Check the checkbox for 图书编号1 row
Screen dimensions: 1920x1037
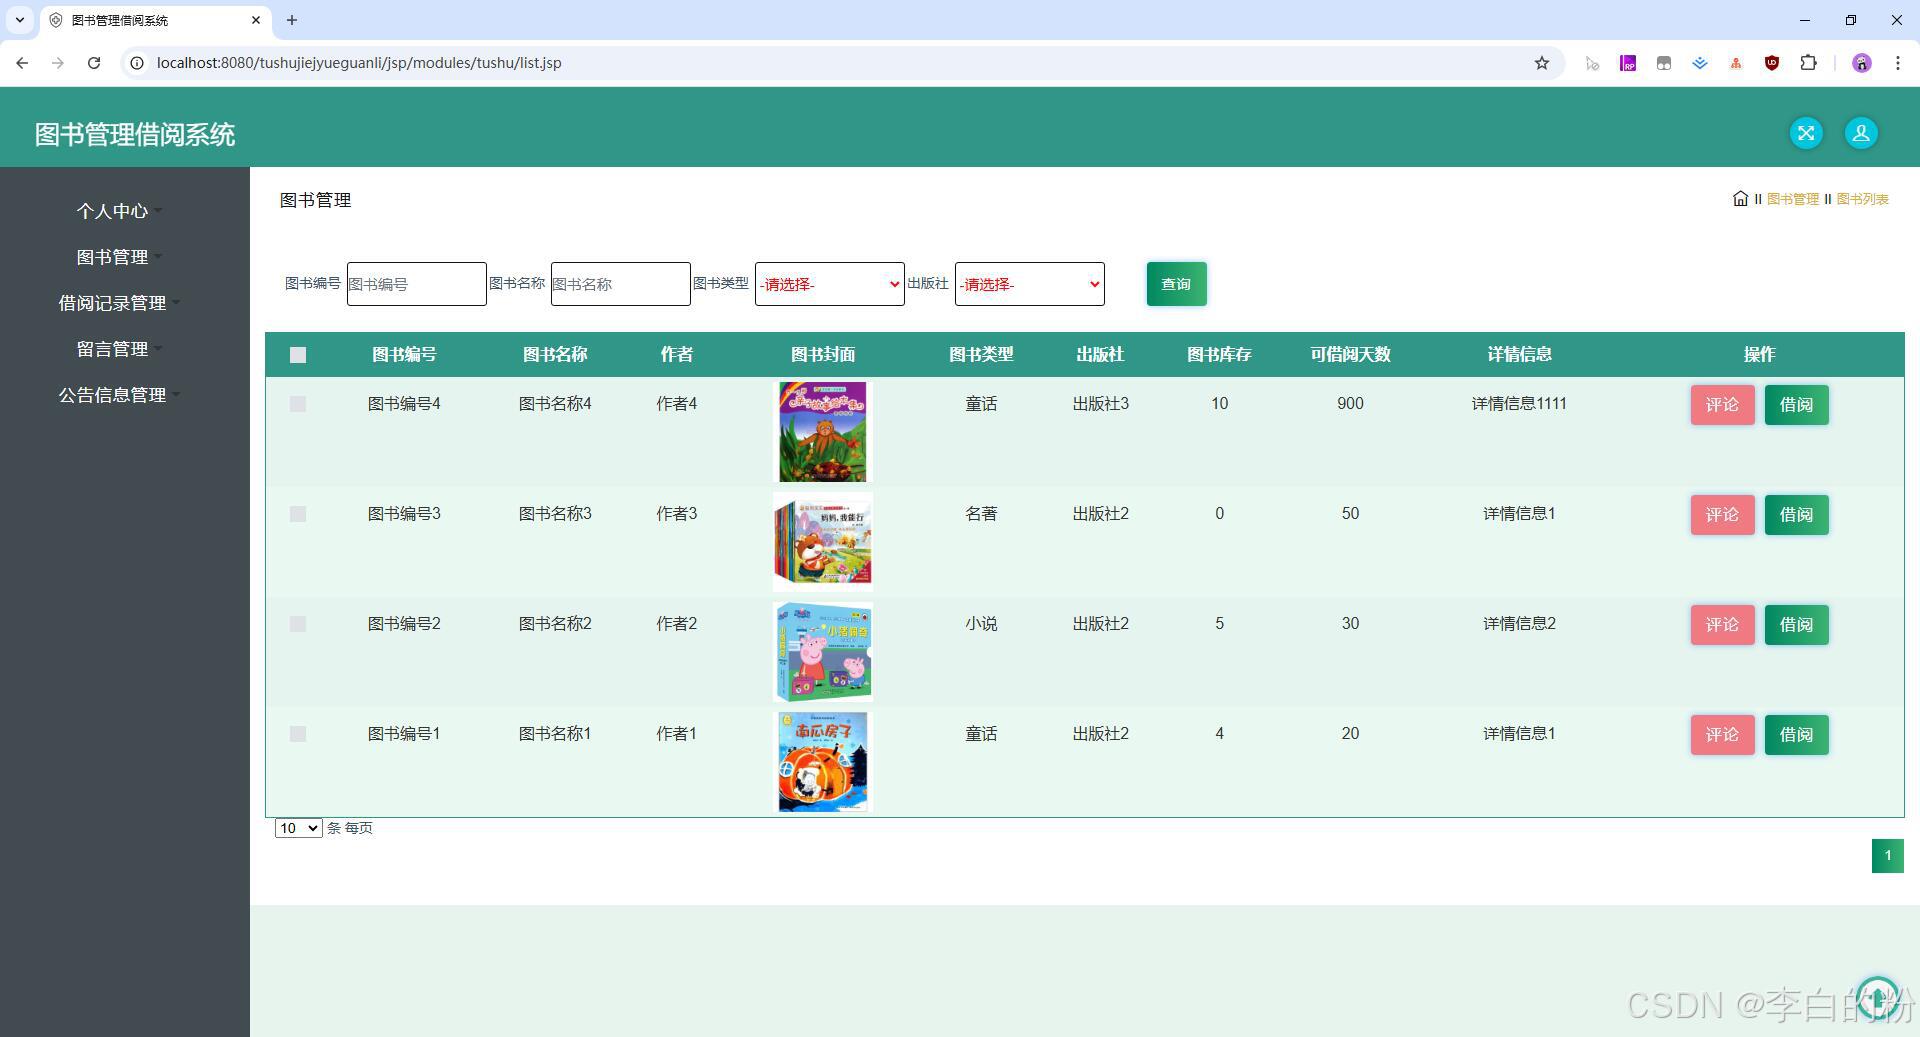[298, 734]
